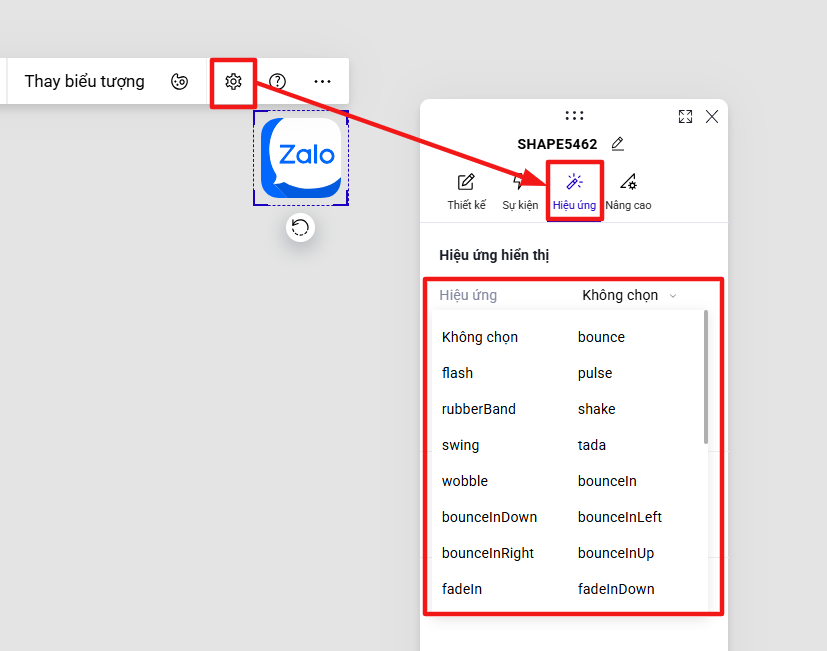The image size is (827, 651).
Task: Open the help question mark icon
Action: [x=277, y=82]
